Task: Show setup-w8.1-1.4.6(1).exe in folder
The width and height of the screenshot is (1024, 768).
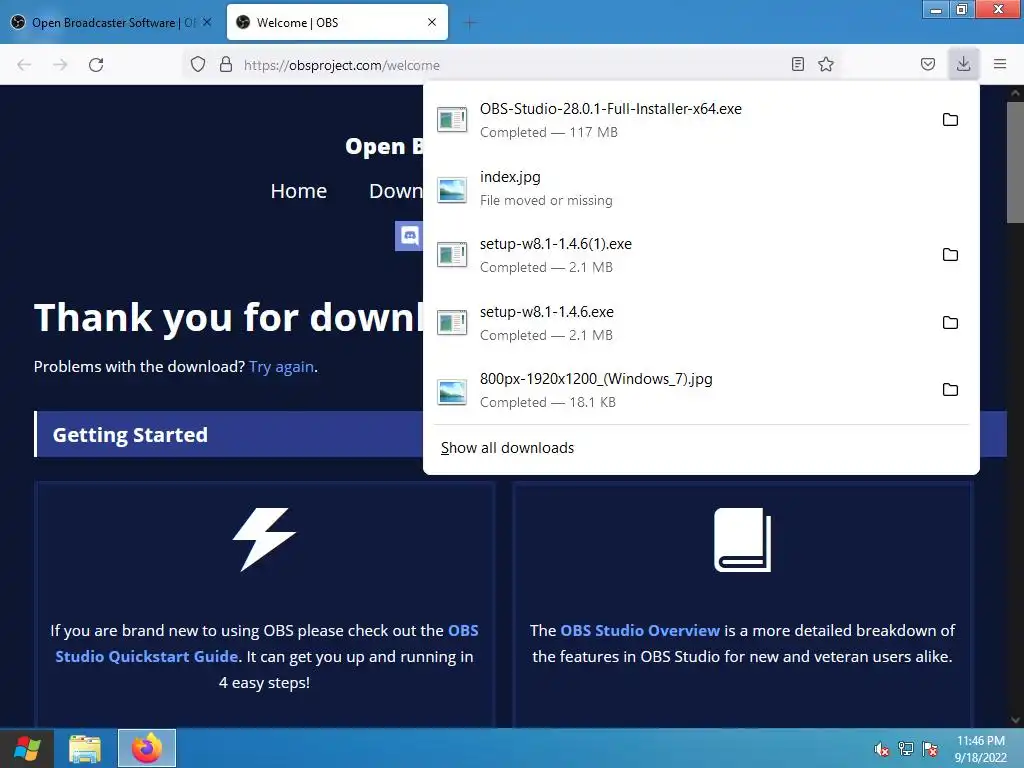Action: 950,255
